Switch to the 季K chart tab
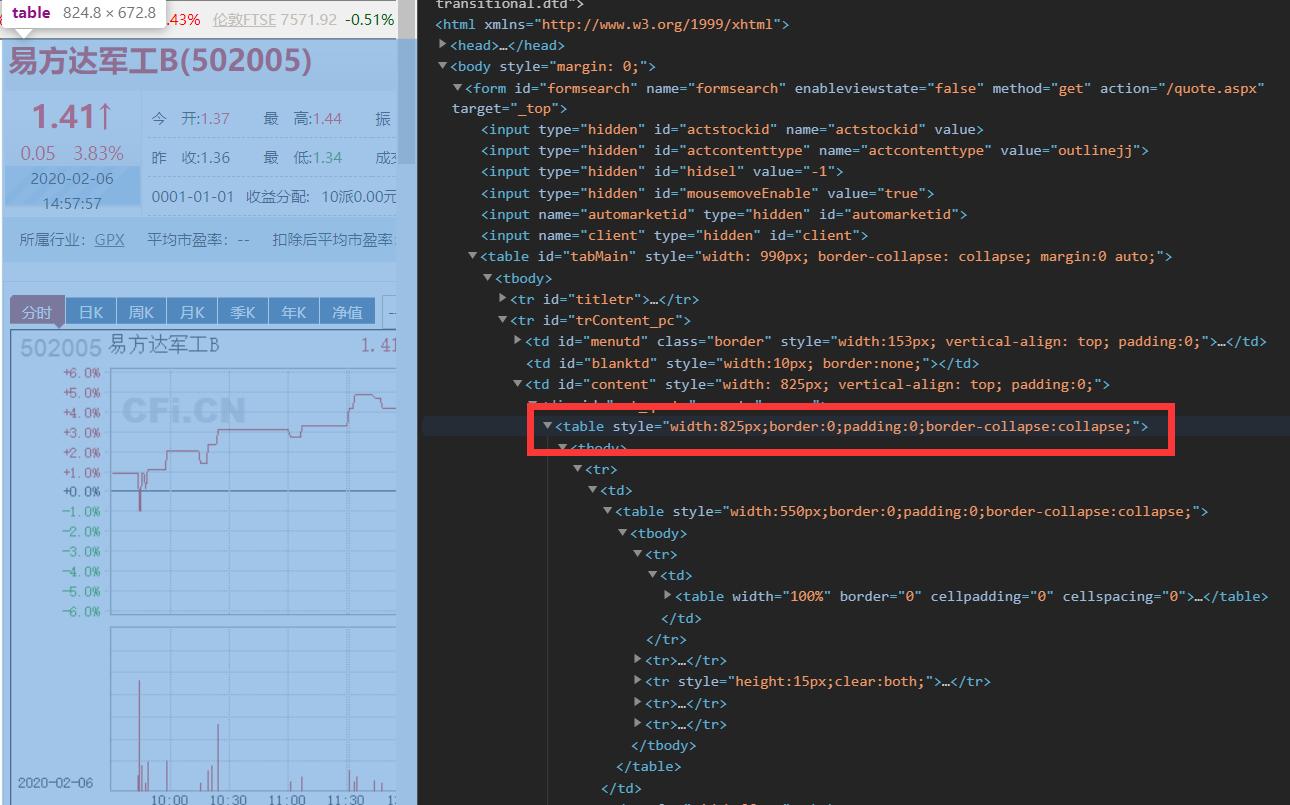The width and height of the screenshot is (1290, 805). click(243, 312)
